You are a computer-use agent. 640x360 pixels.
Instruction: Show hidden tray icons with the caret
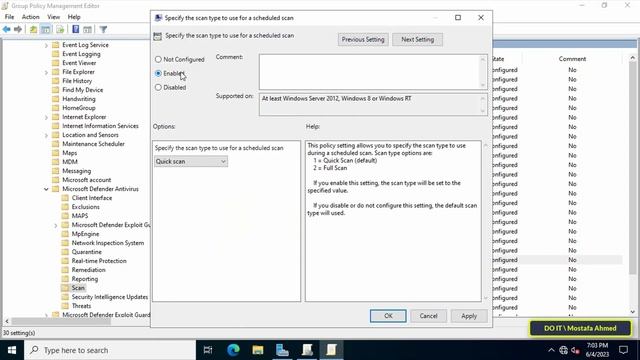pos(551,350)
